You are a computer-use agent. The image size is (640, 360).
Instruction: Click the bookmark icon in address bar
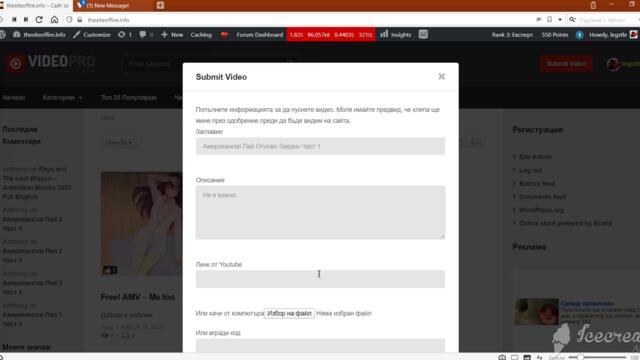[x=549, y=20]
